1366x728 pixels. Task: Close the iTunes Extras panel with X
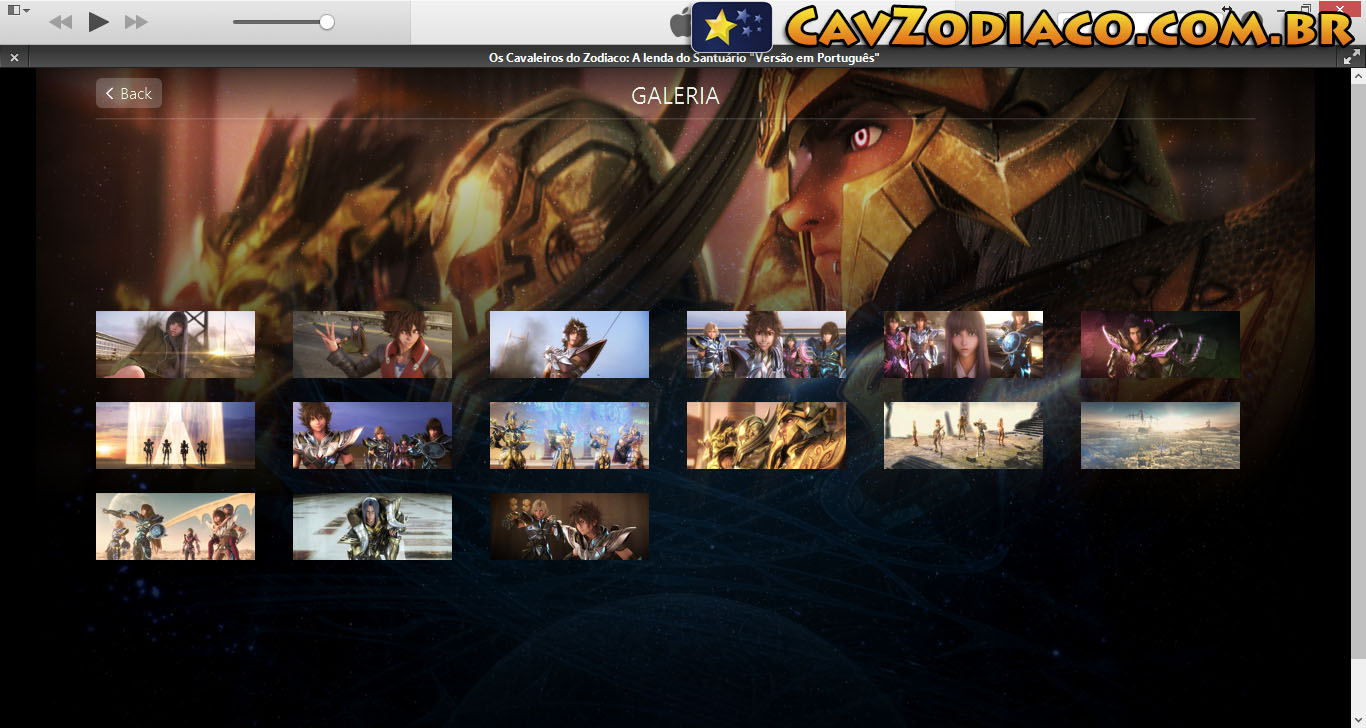(x=14, y=58)
